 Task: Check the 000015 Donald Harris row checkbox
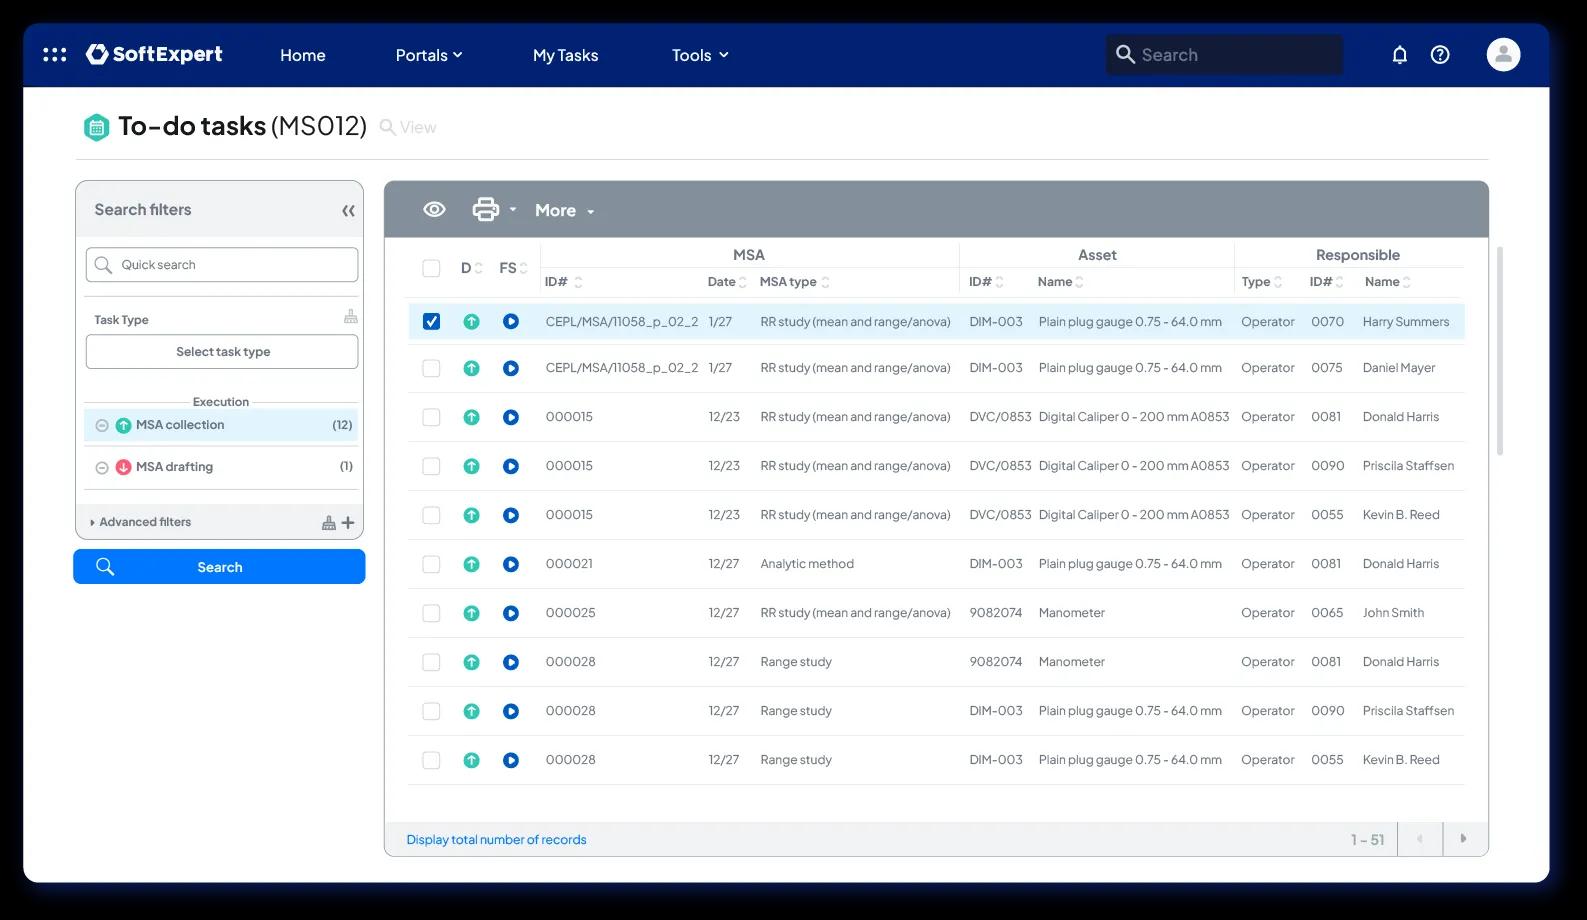coord(431,417)
